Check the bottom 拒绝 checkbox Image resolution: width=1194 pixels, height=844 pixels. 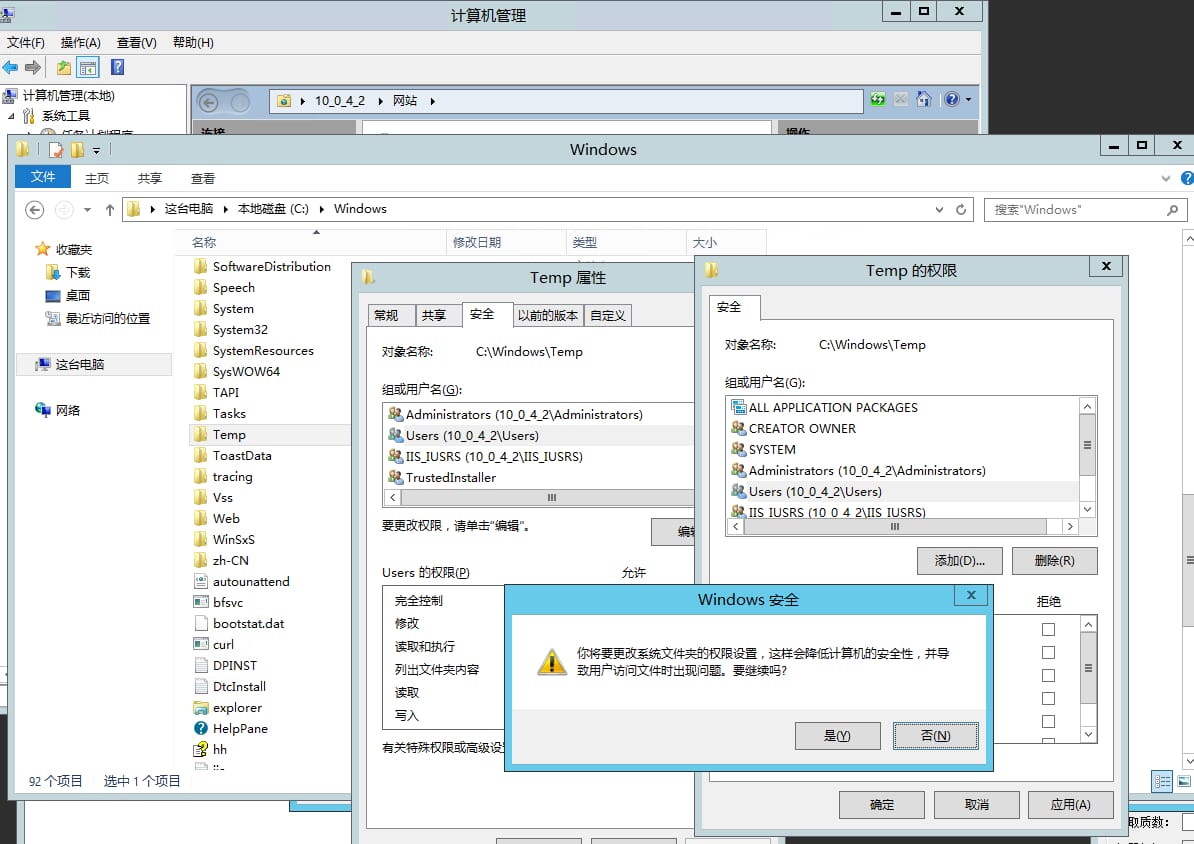(1047, 721)
